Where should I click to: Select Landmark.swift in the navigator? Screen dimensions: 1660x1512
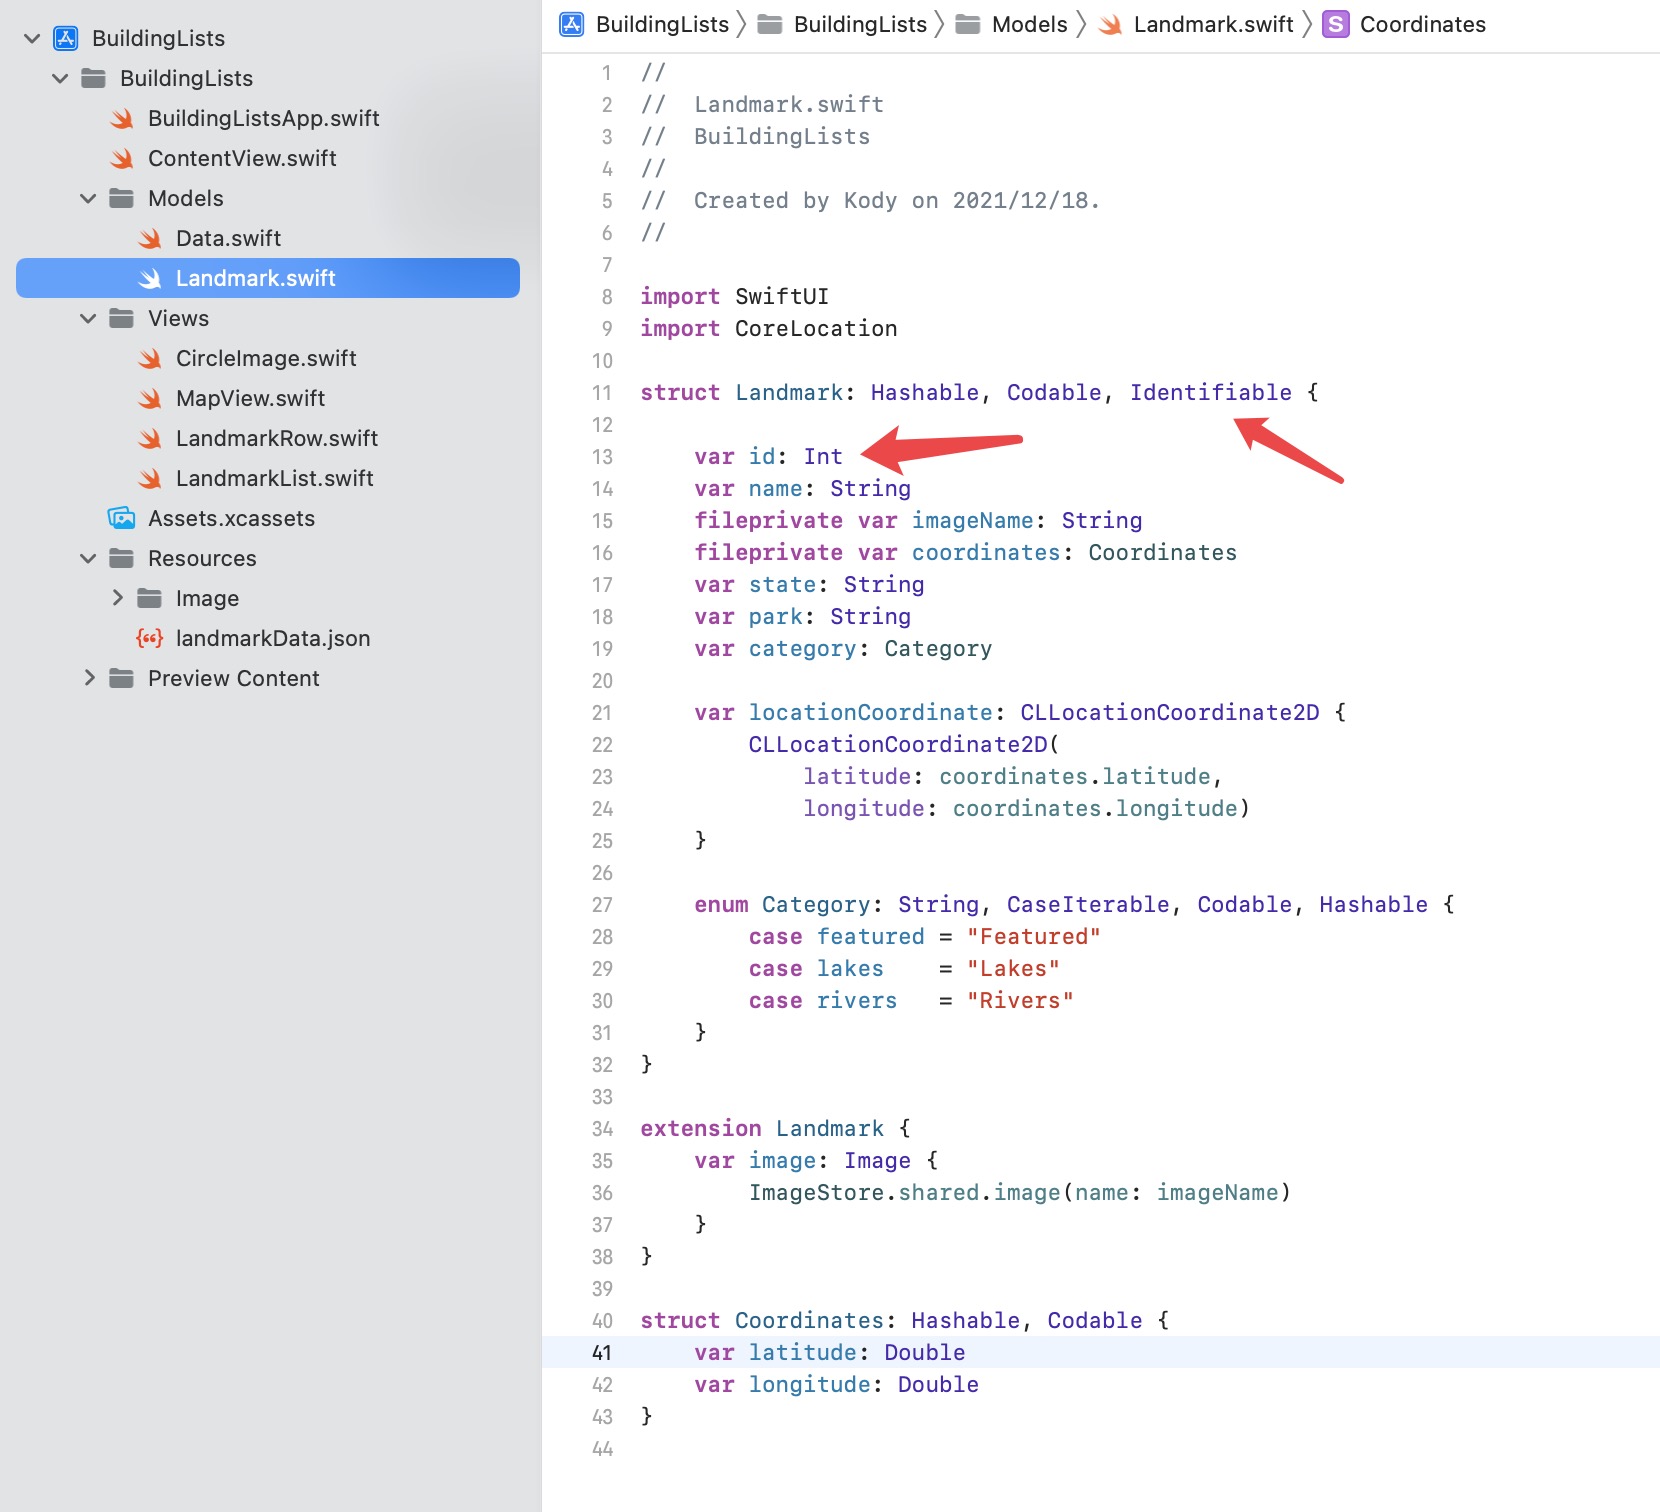tap(268, 278)
